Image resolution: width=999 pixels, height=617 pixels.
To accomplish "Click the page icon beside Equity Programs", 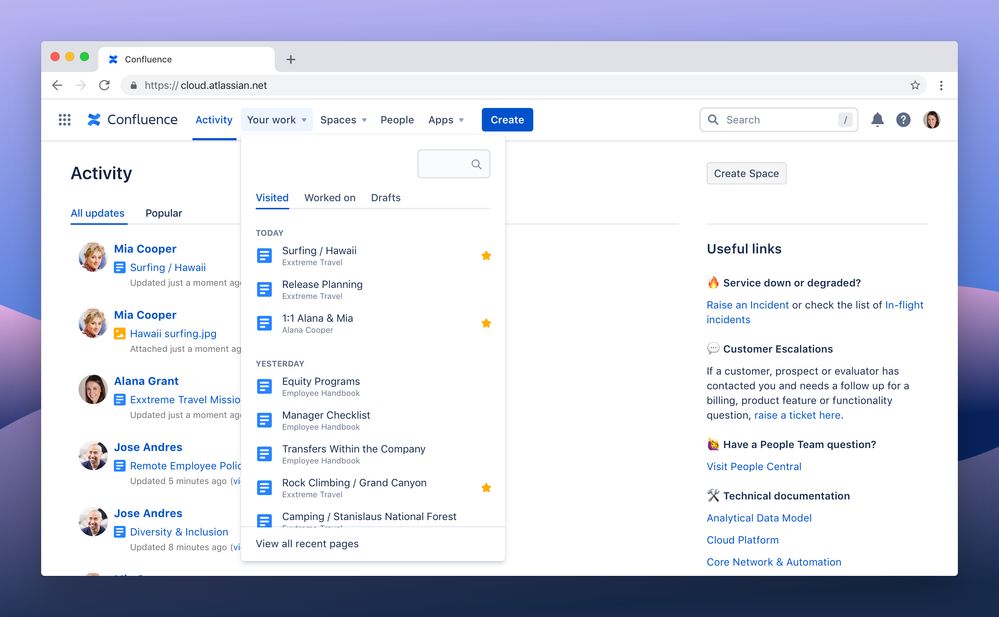I will (x=264, y=386).
